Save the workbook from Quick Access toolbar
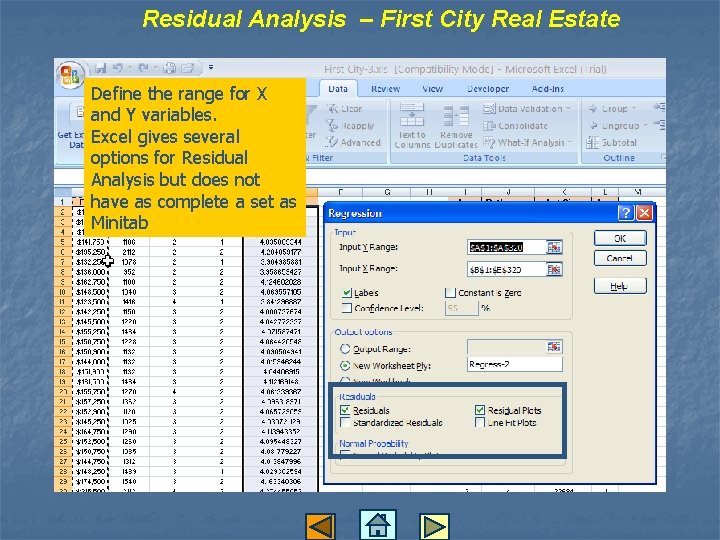 (x=101, y=68)
